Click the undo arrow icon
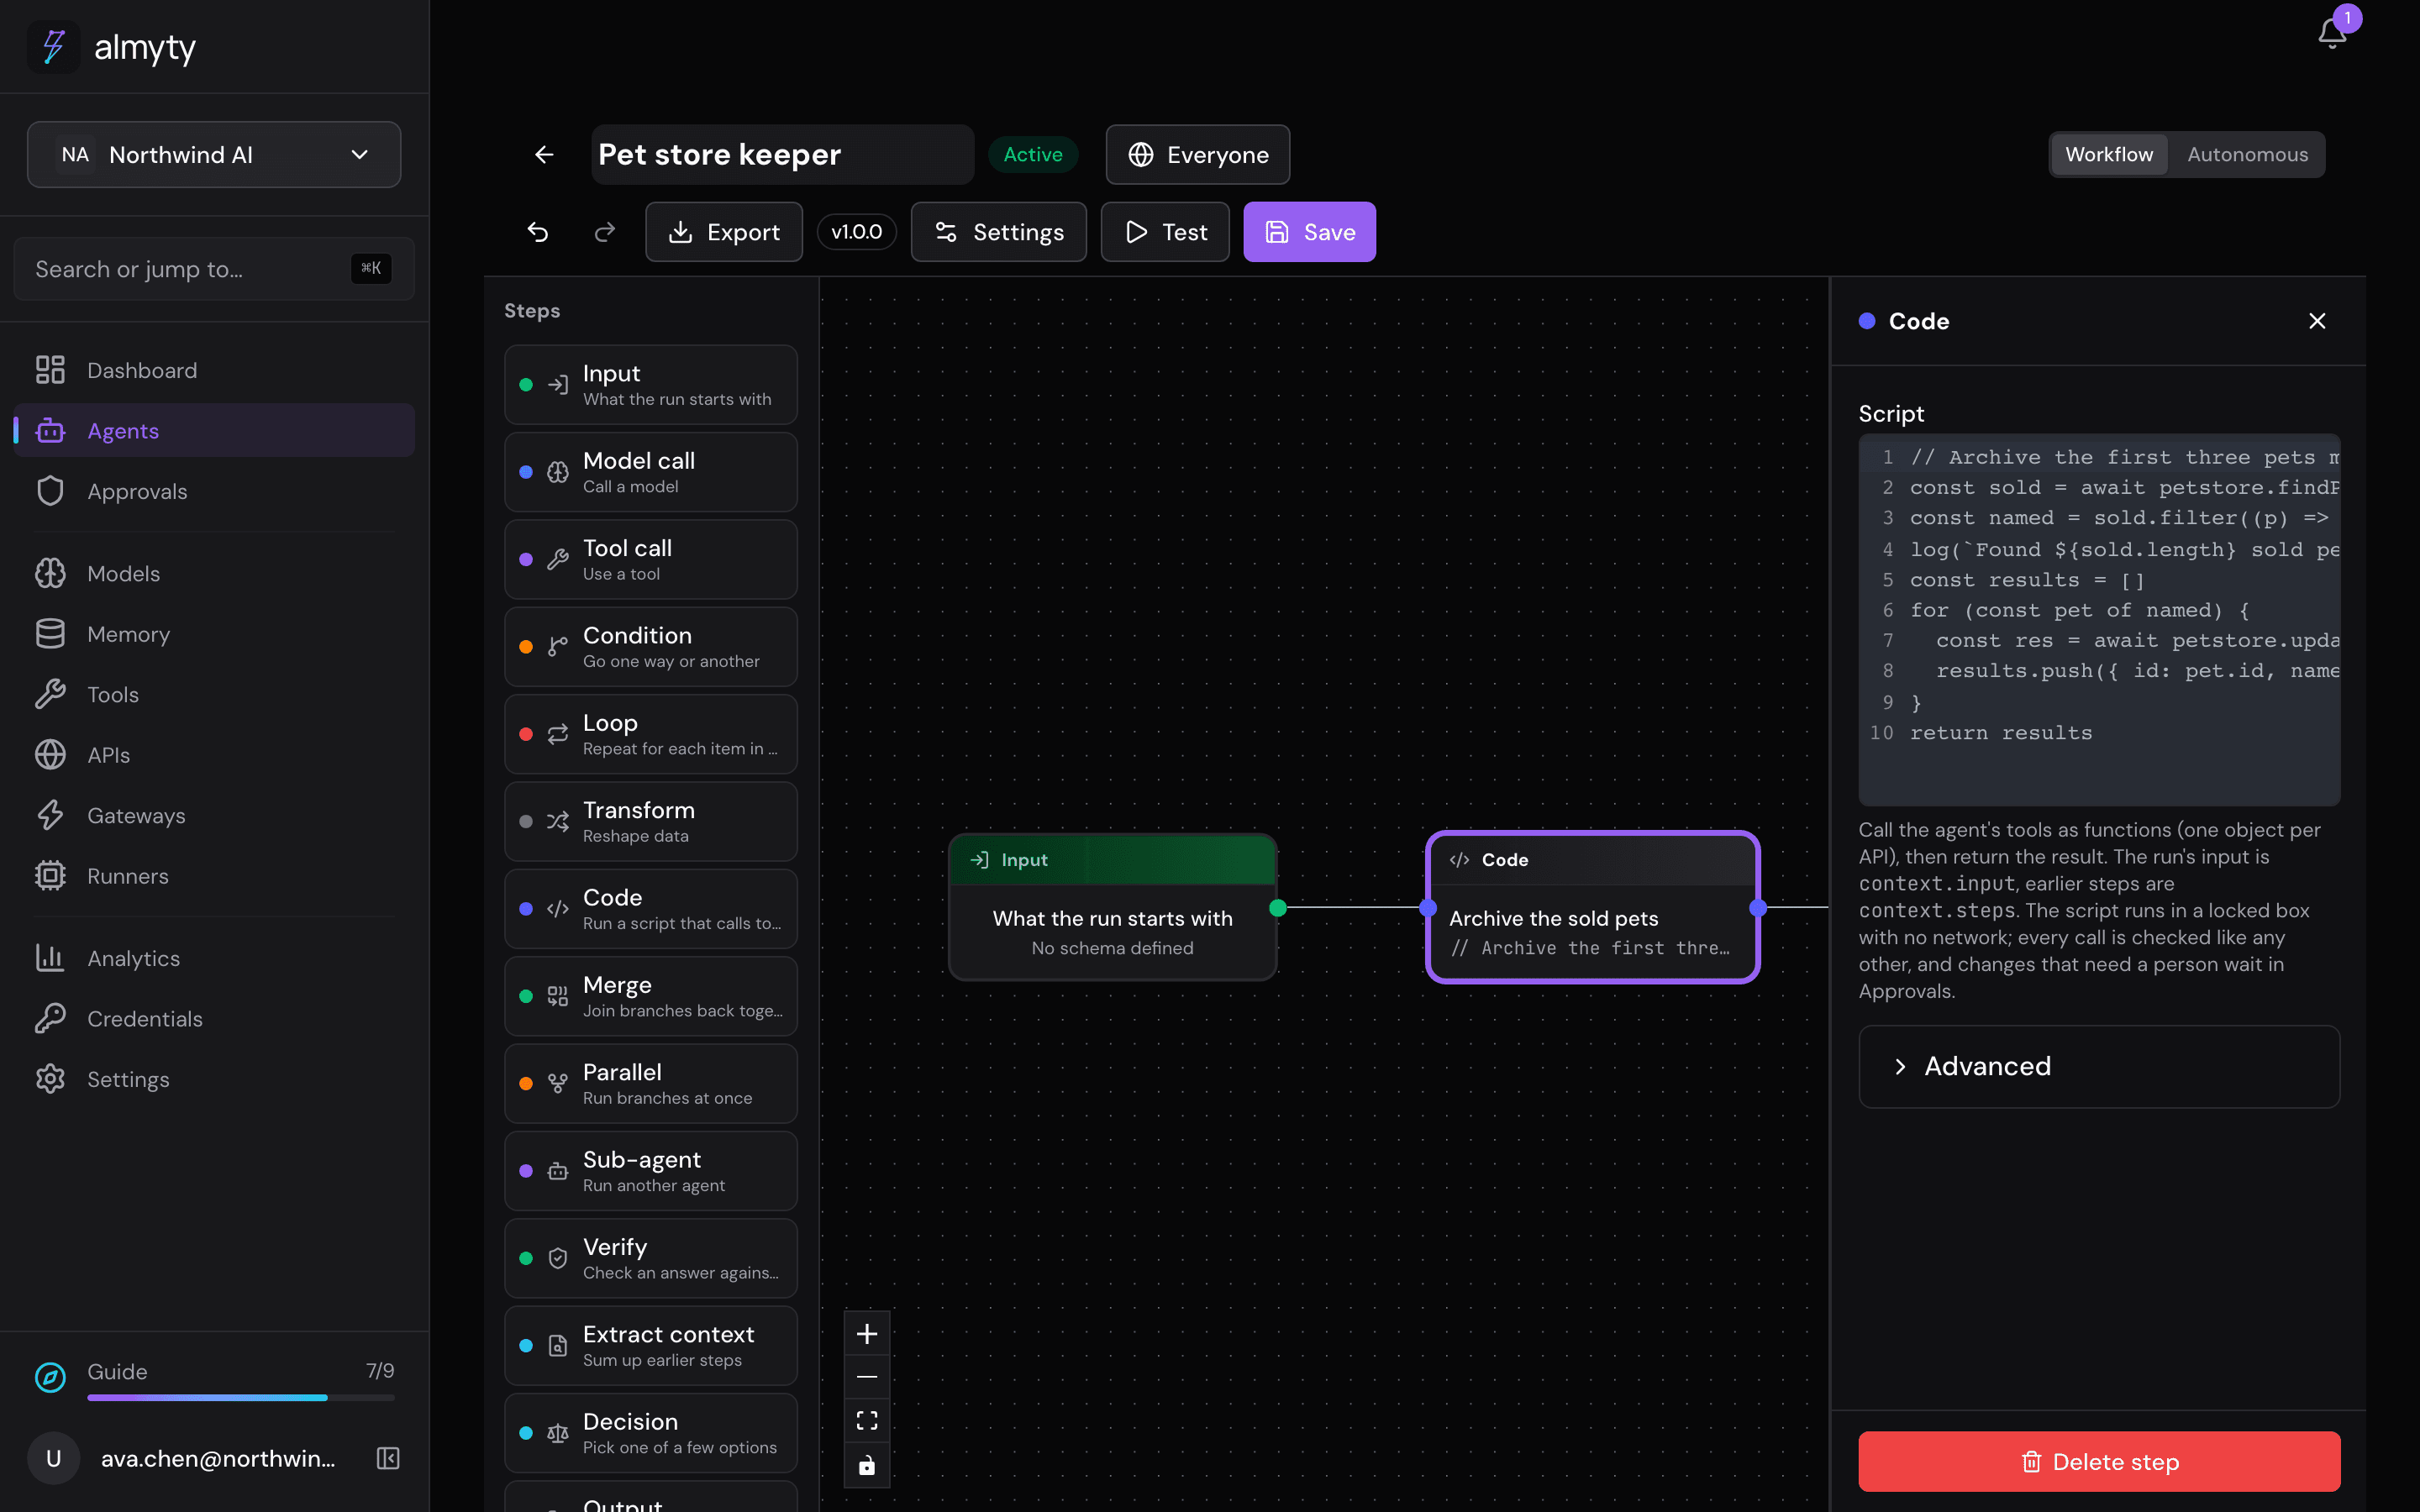 coord(538,232)
